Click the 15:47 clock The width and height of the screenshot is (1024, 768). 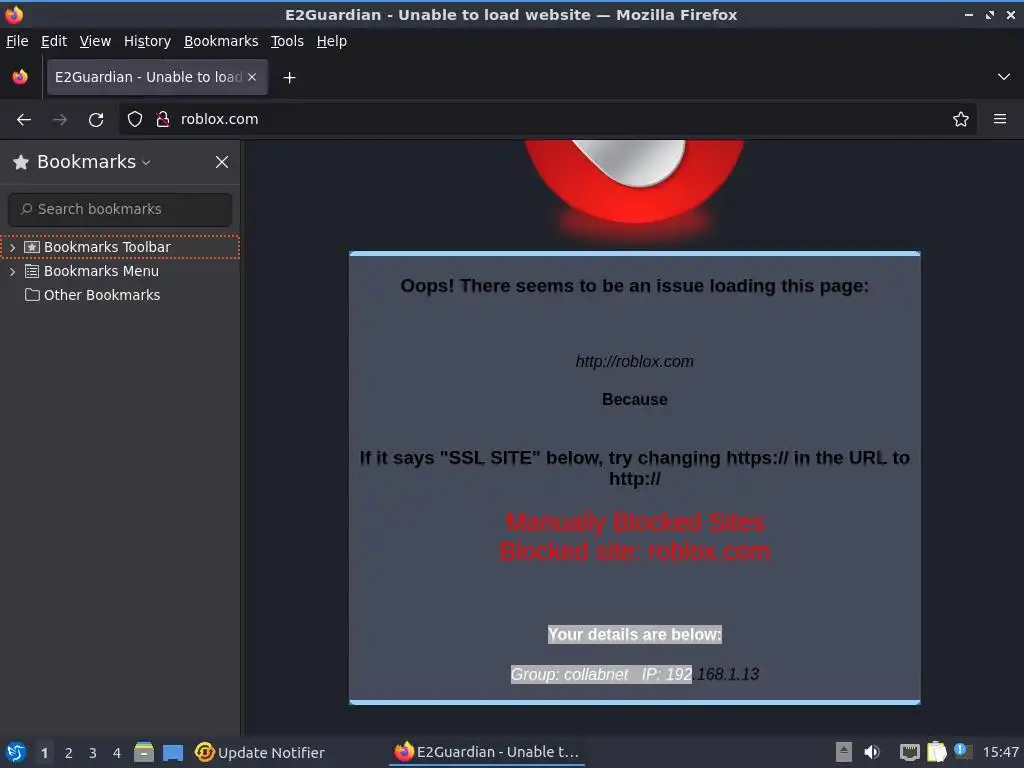pos(1000,752)
